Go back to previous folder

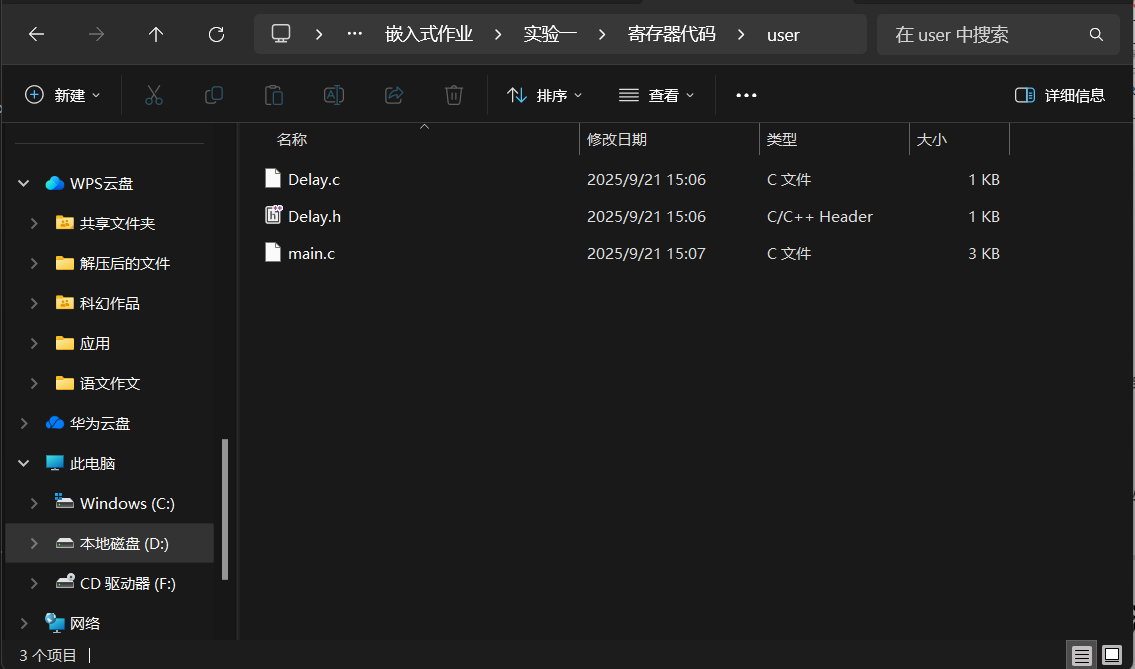point(36,34)
